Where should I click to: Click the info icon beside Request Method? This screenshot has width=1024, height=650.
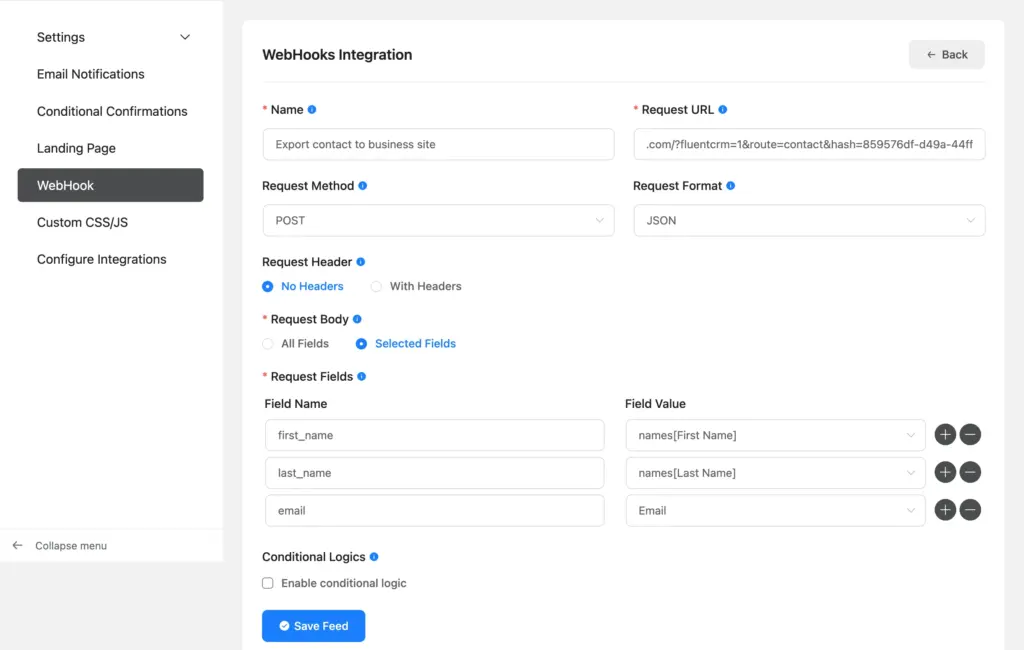coord(362,186)
